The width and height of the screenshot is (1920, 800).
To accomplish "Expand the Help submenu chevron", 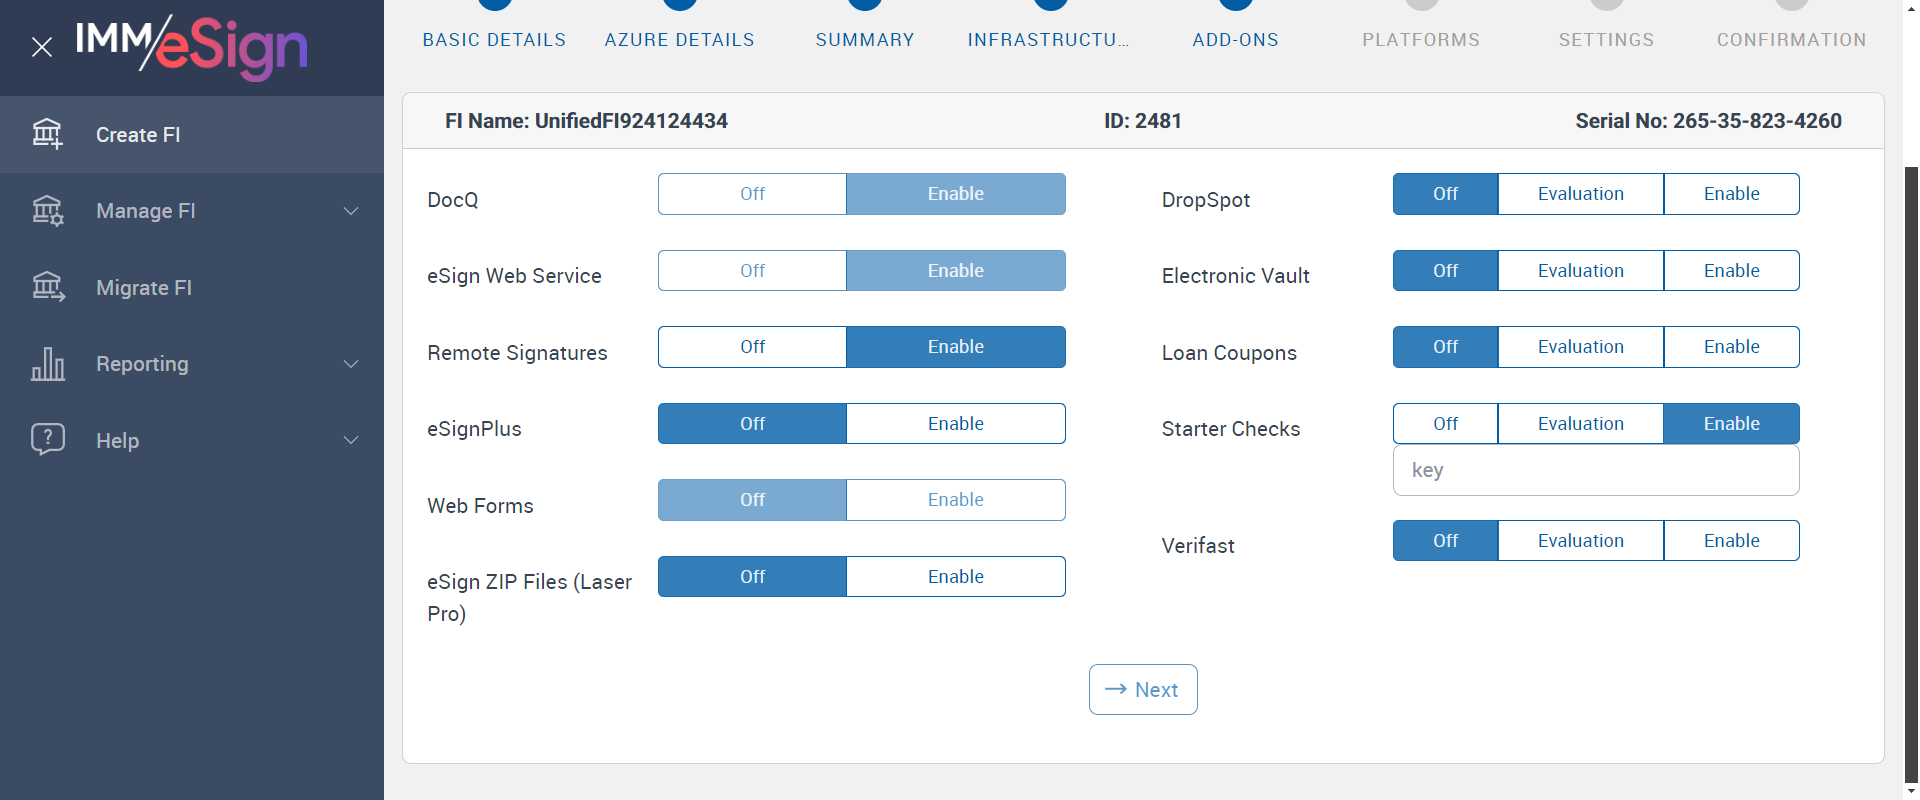I will tap(351, 440).
